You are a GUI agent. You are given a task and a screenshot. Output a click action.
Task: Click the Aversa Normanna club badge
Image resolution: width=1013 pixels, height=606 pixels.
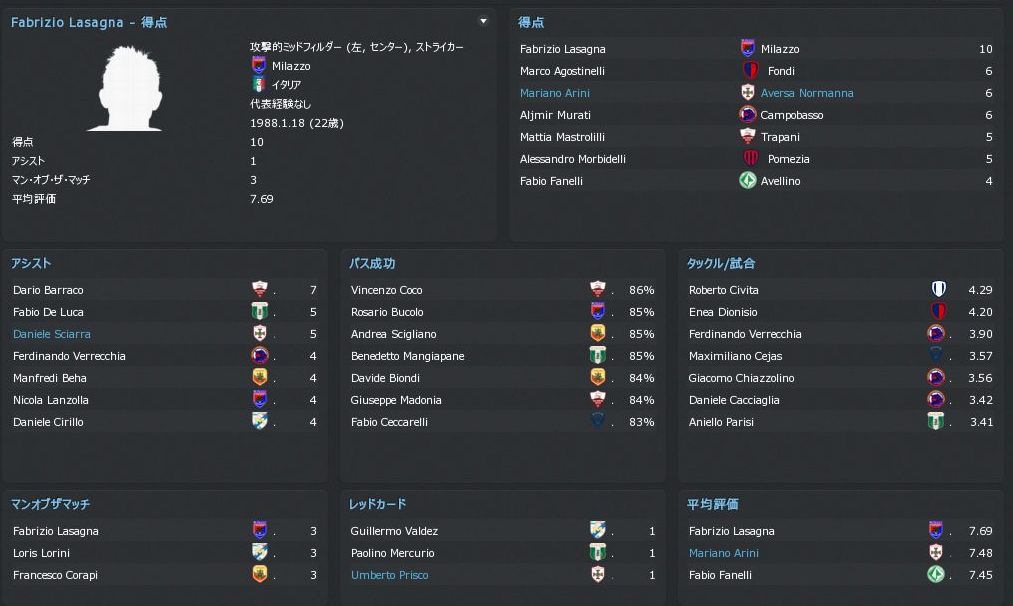[x=747, y=93]
